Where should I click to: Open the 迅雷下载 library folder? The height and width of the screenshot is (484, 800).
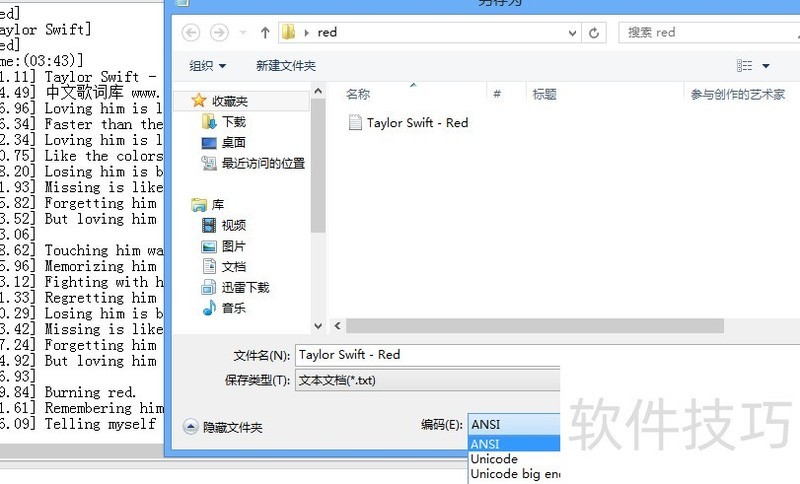(245, 287)
